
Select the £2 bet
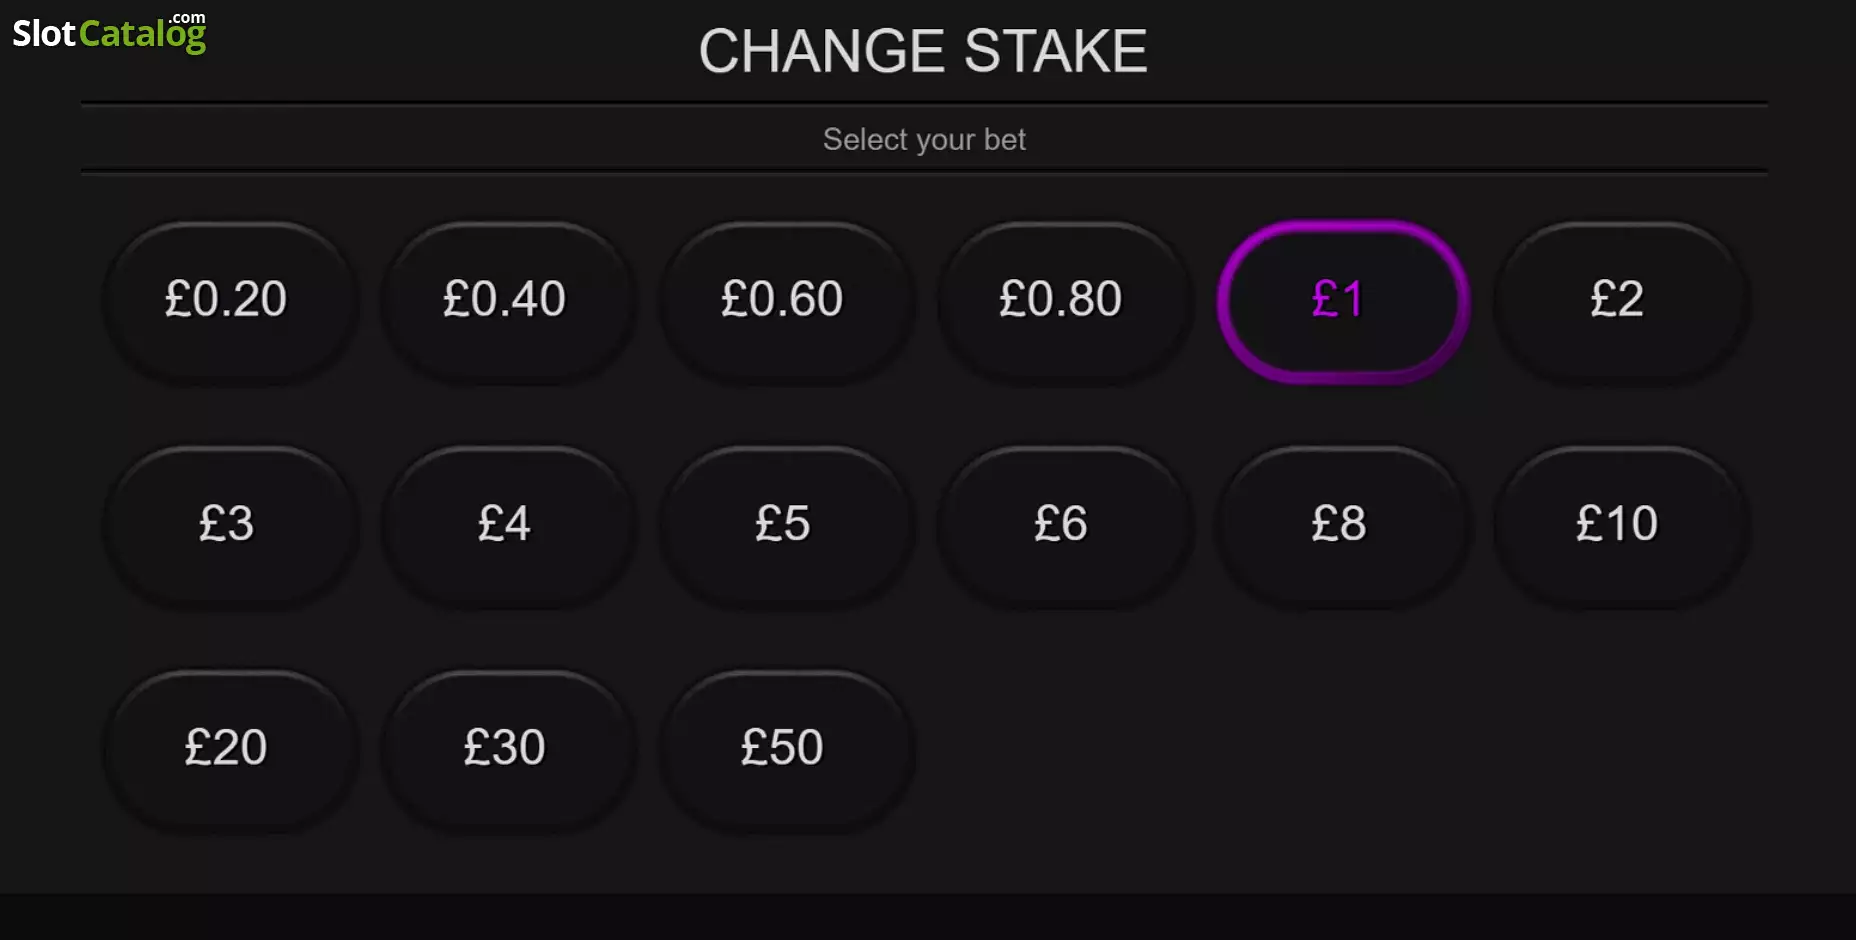(x=1619, y=300)
